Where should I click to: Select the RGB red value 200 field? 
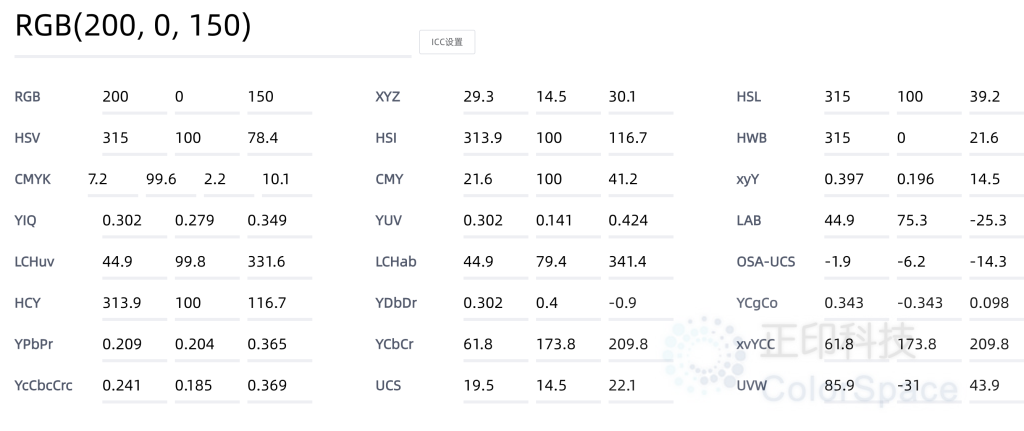[135, 97]
